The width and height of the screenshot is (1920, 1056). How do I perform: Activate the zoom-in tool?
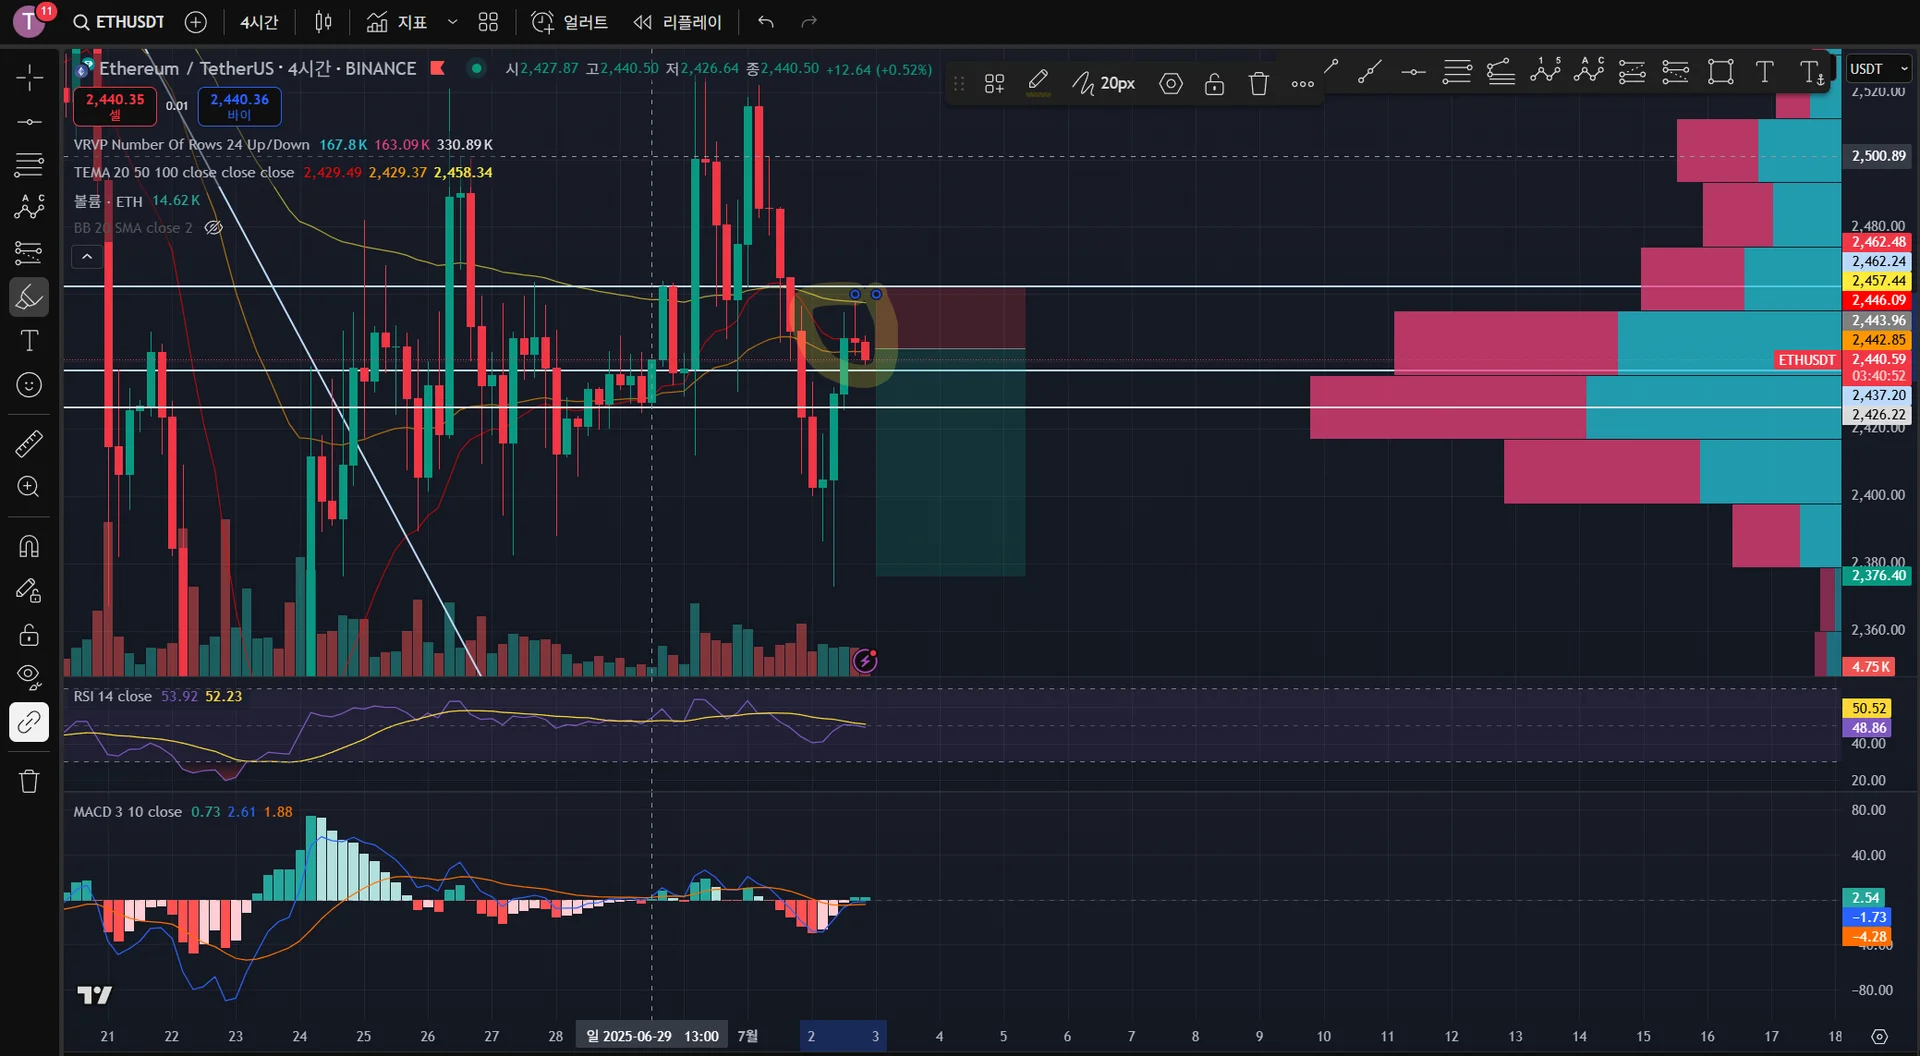(x=29, y=487)
